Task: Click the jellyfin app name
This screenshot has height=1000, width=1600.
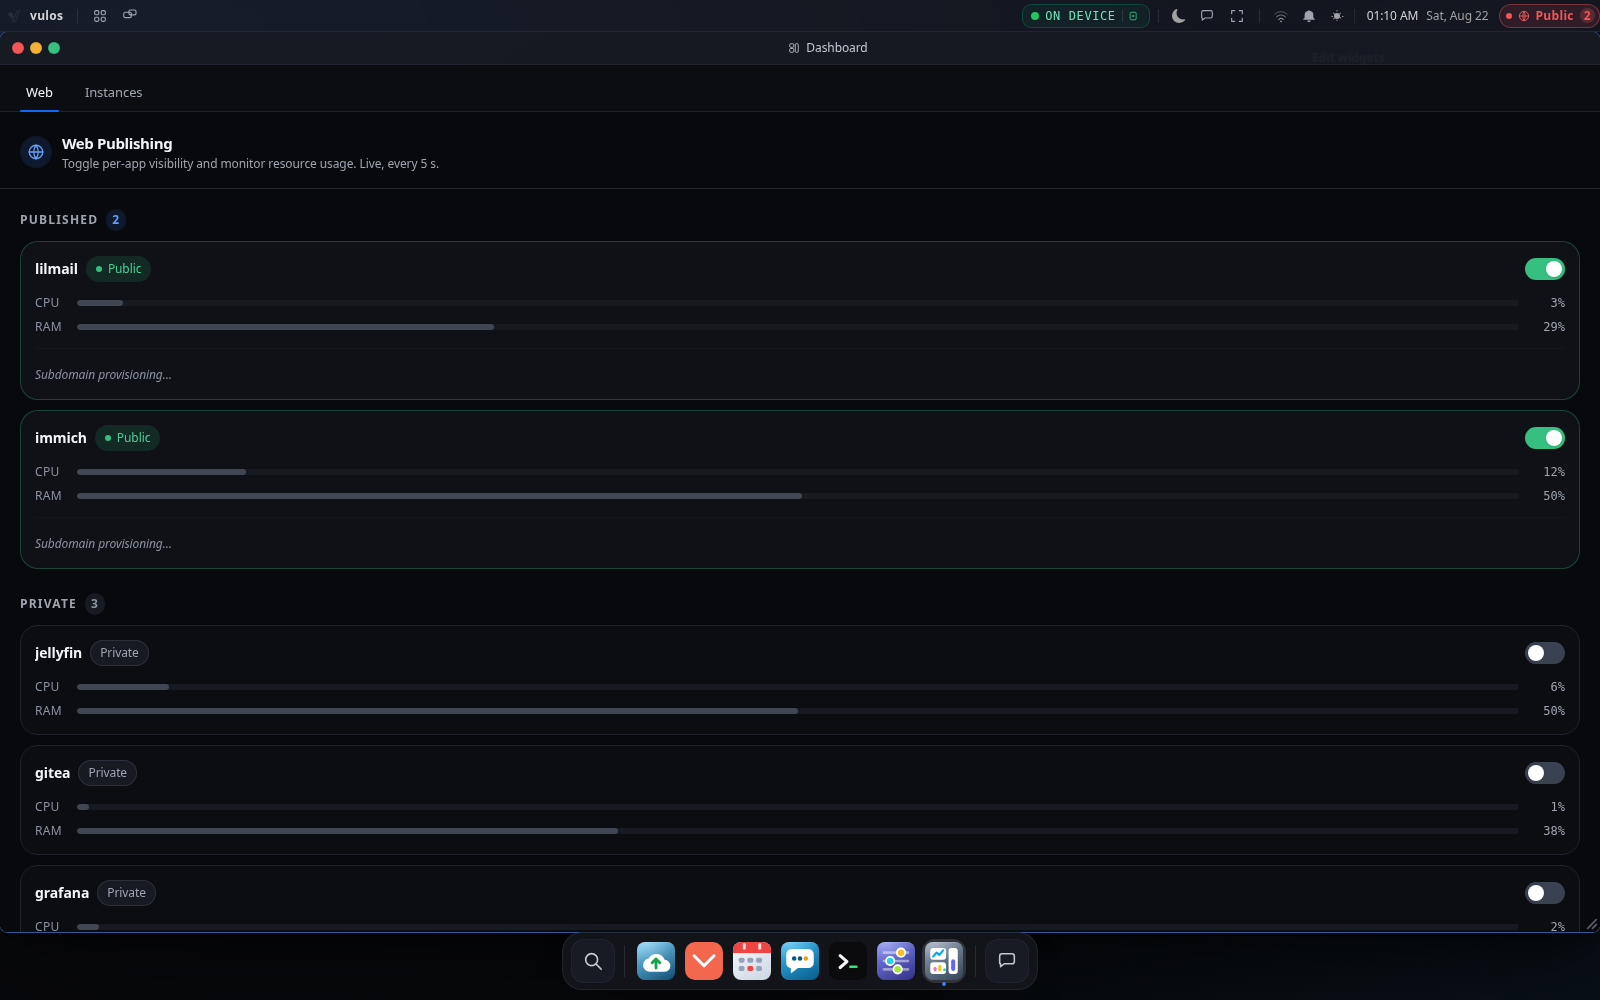Action: pyautogui.click(x=58, y=653)
